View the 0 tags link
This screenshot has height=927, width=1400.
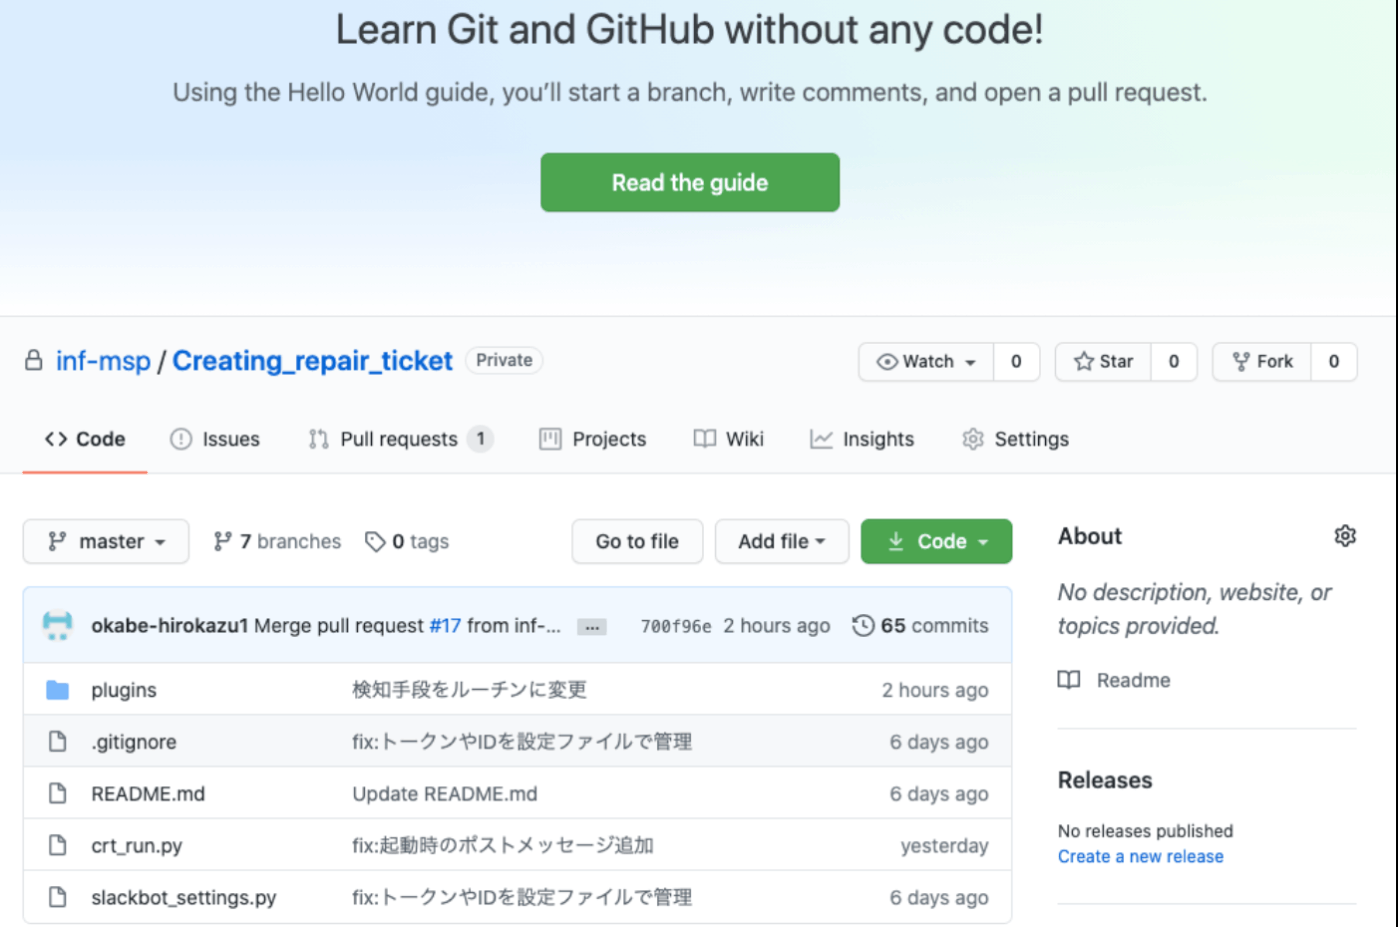(x=407, y=541)
